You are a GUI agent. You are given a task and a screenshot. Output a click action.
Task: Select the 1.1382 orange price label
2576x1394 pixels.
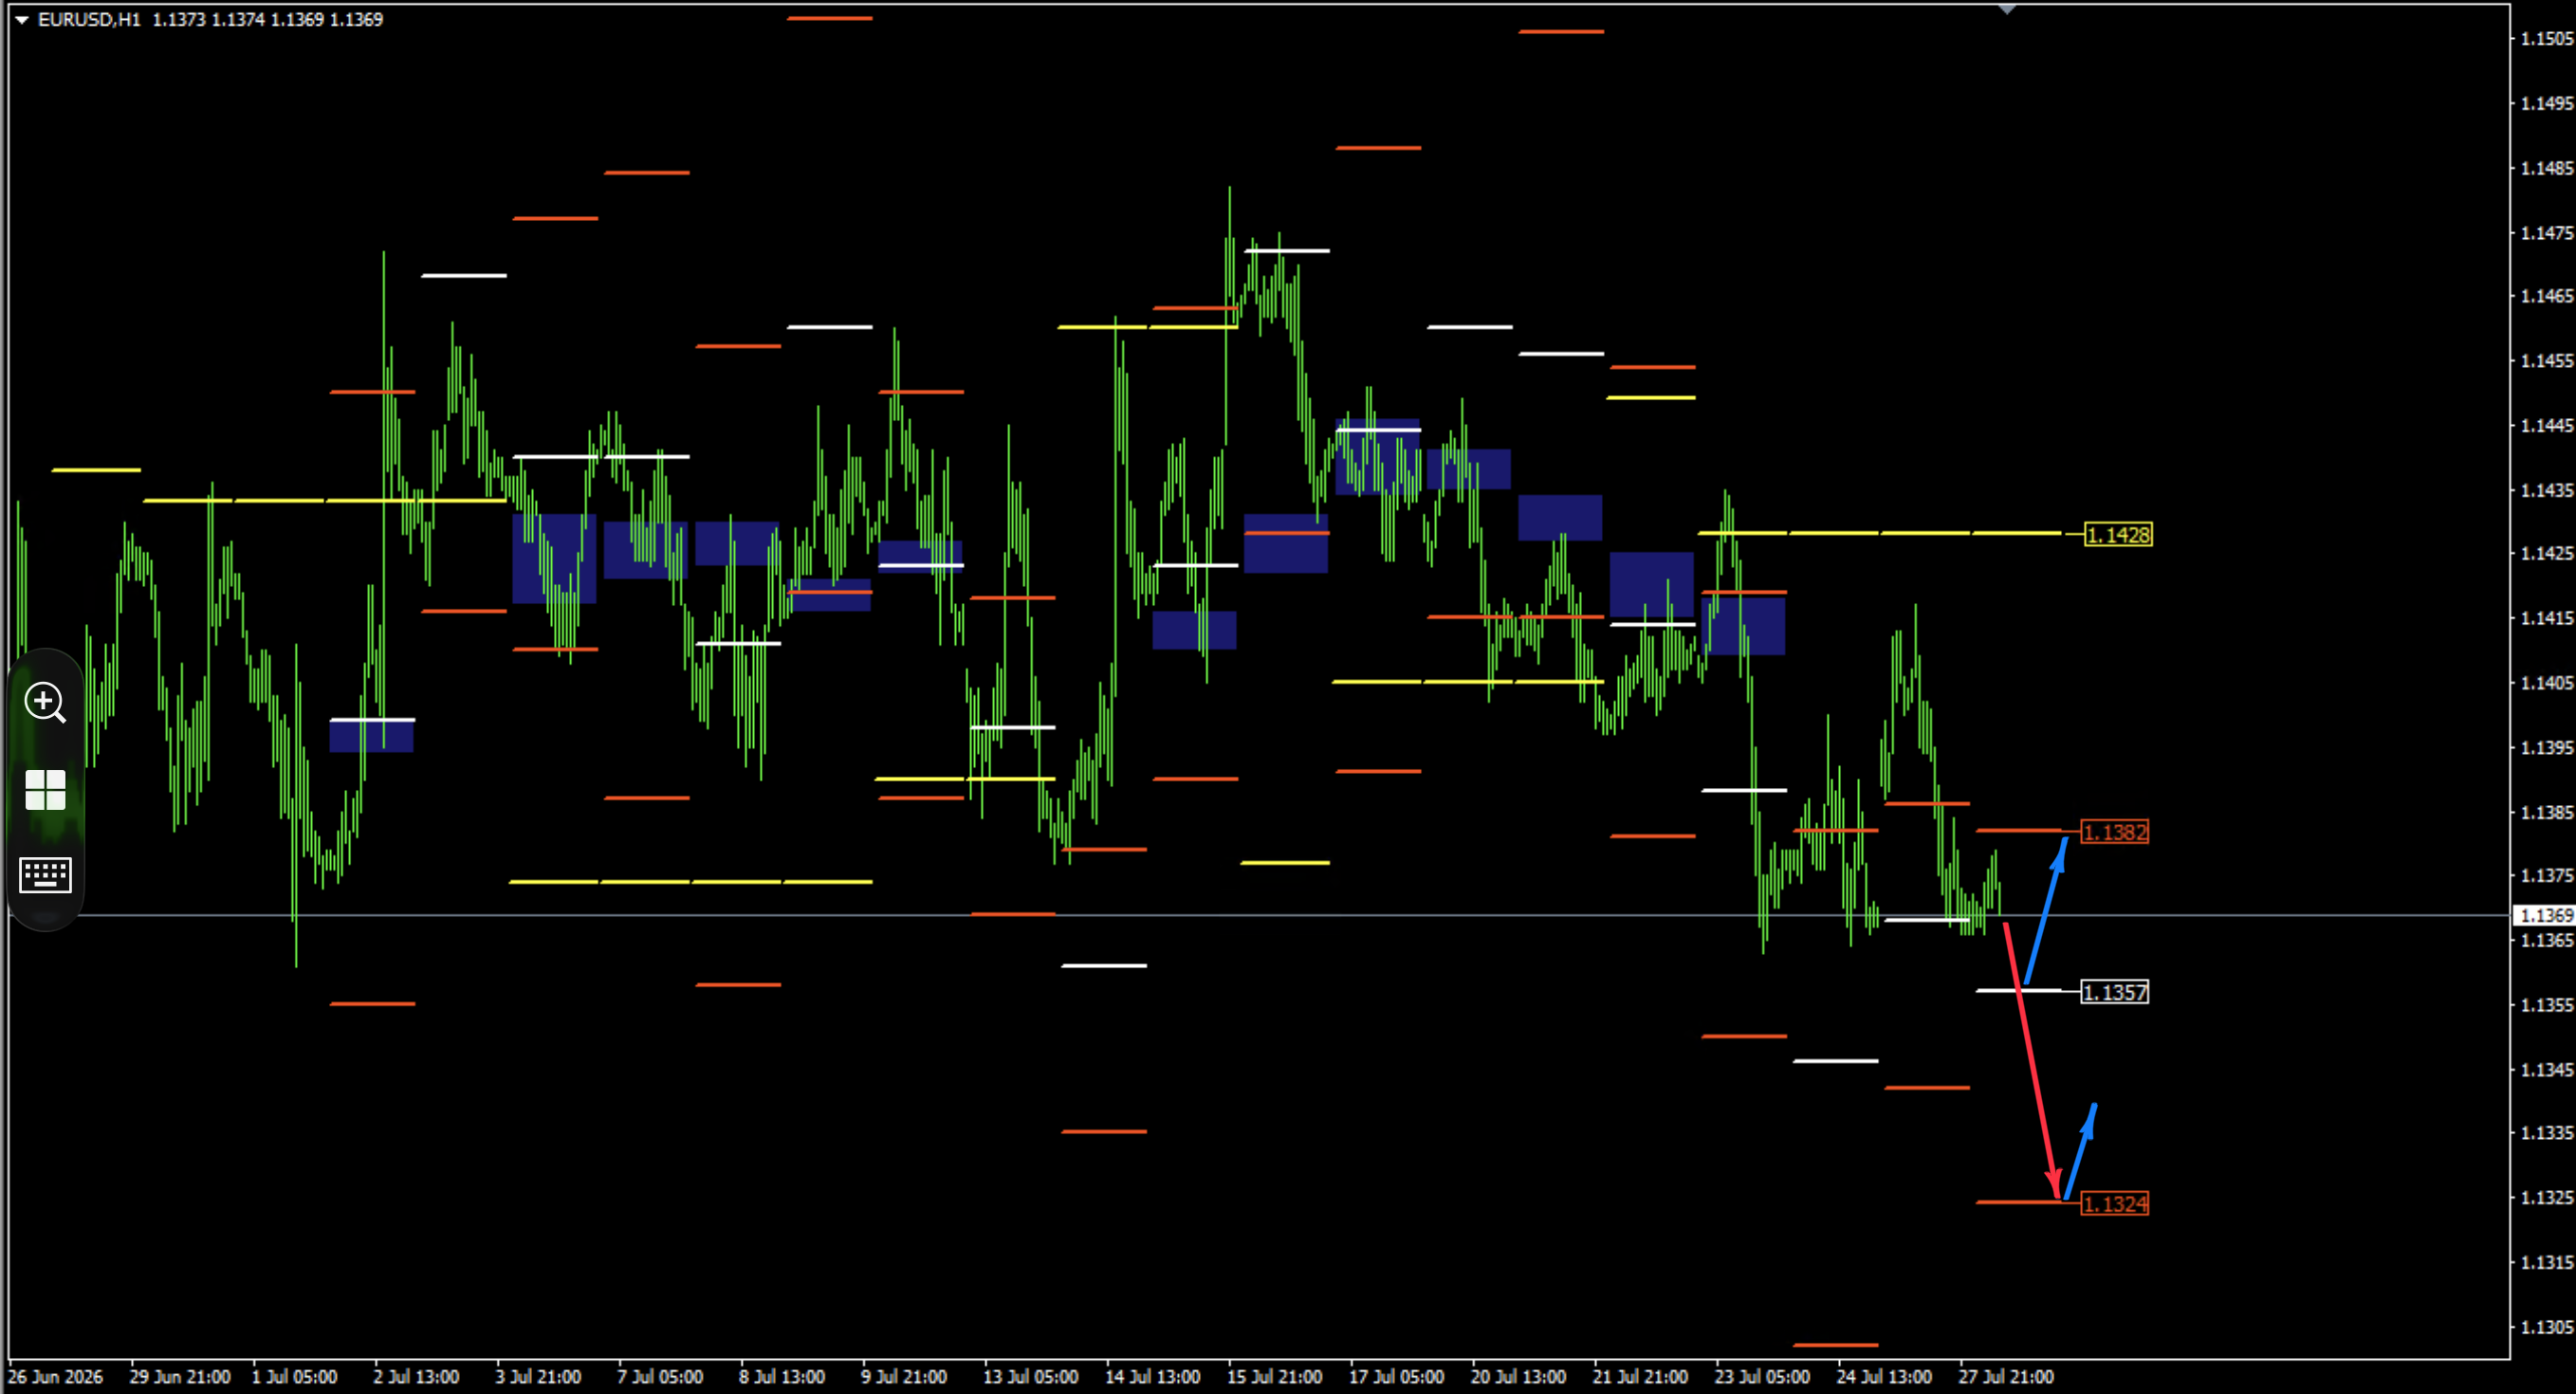[x=2115, y=832]
